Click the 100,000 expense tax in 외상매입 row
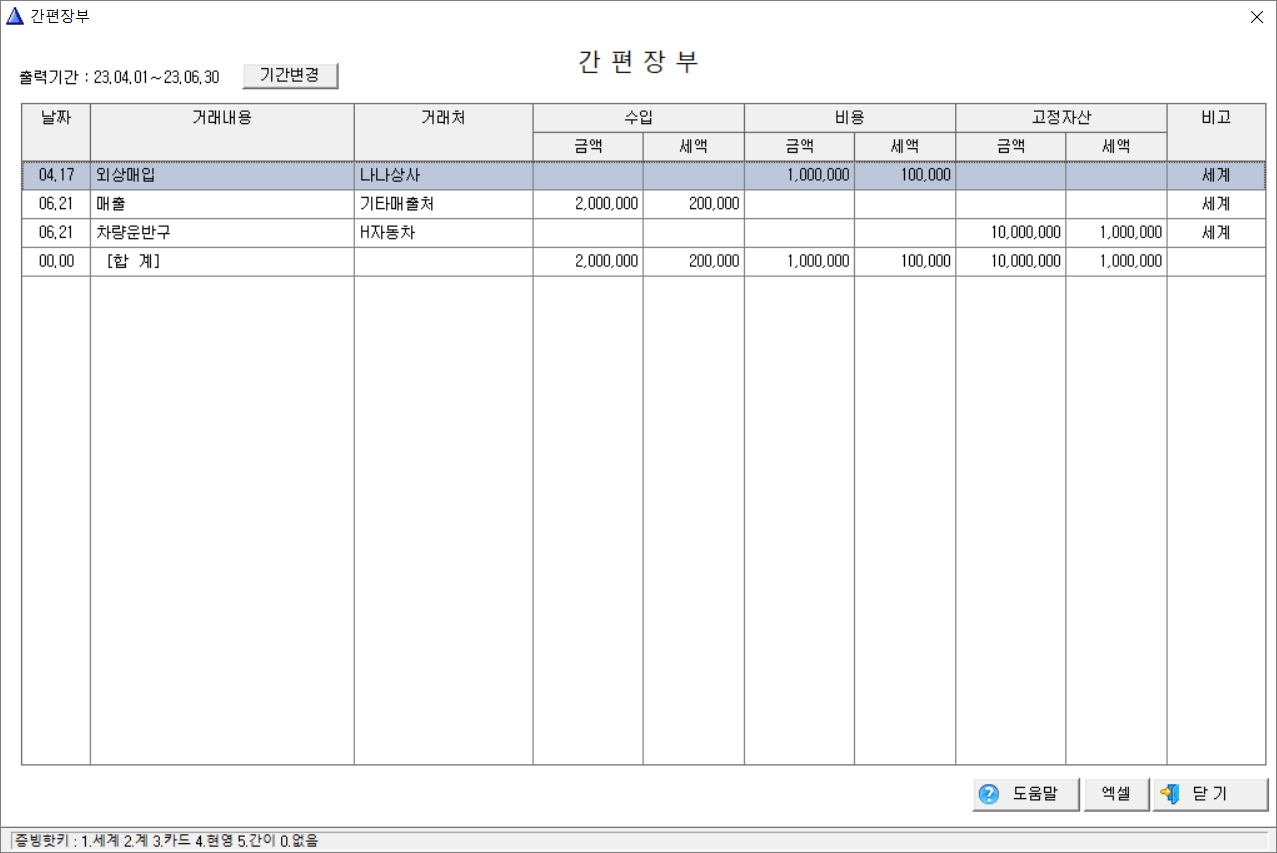This screenshot has width=1277, height=853. pyautogui.click(x=905, y=175)
